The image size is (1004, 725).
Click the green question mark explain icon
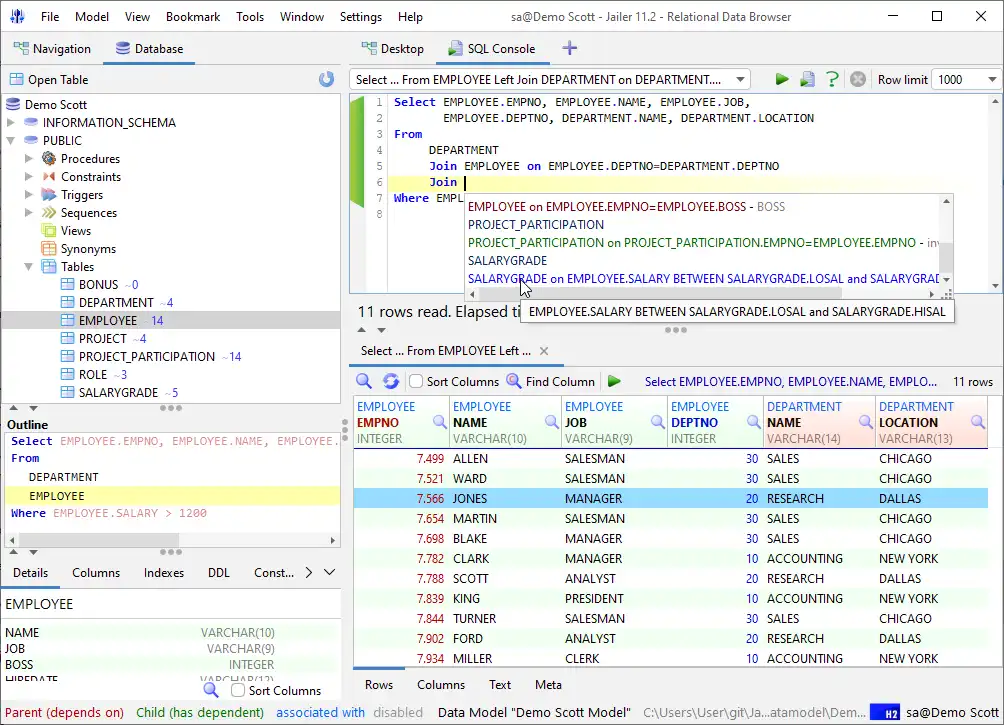[x=832, y=80]
